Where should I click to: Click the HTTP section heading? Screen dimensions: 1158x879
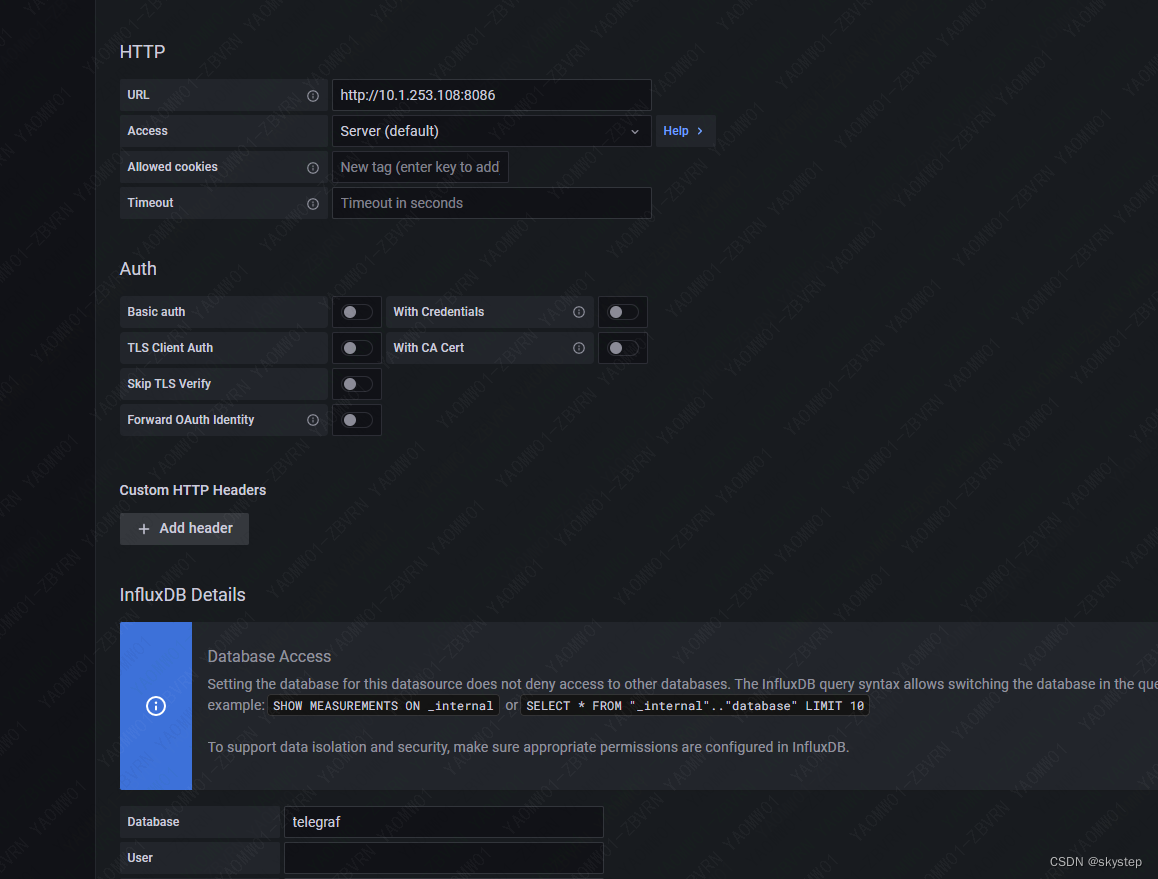(143, 52)
